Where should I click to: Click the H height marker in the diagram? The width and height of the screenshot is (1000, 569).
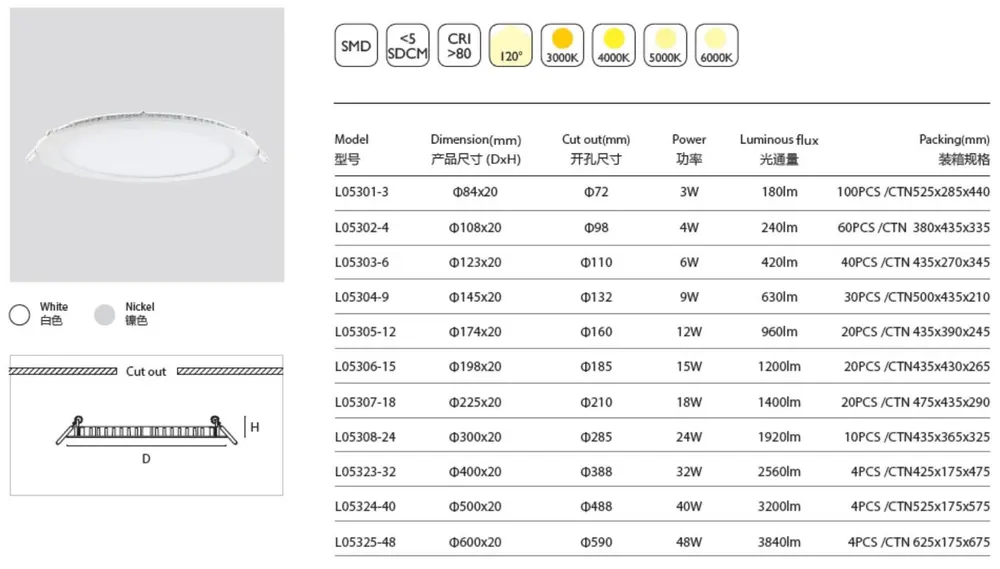tap(254, 427)
